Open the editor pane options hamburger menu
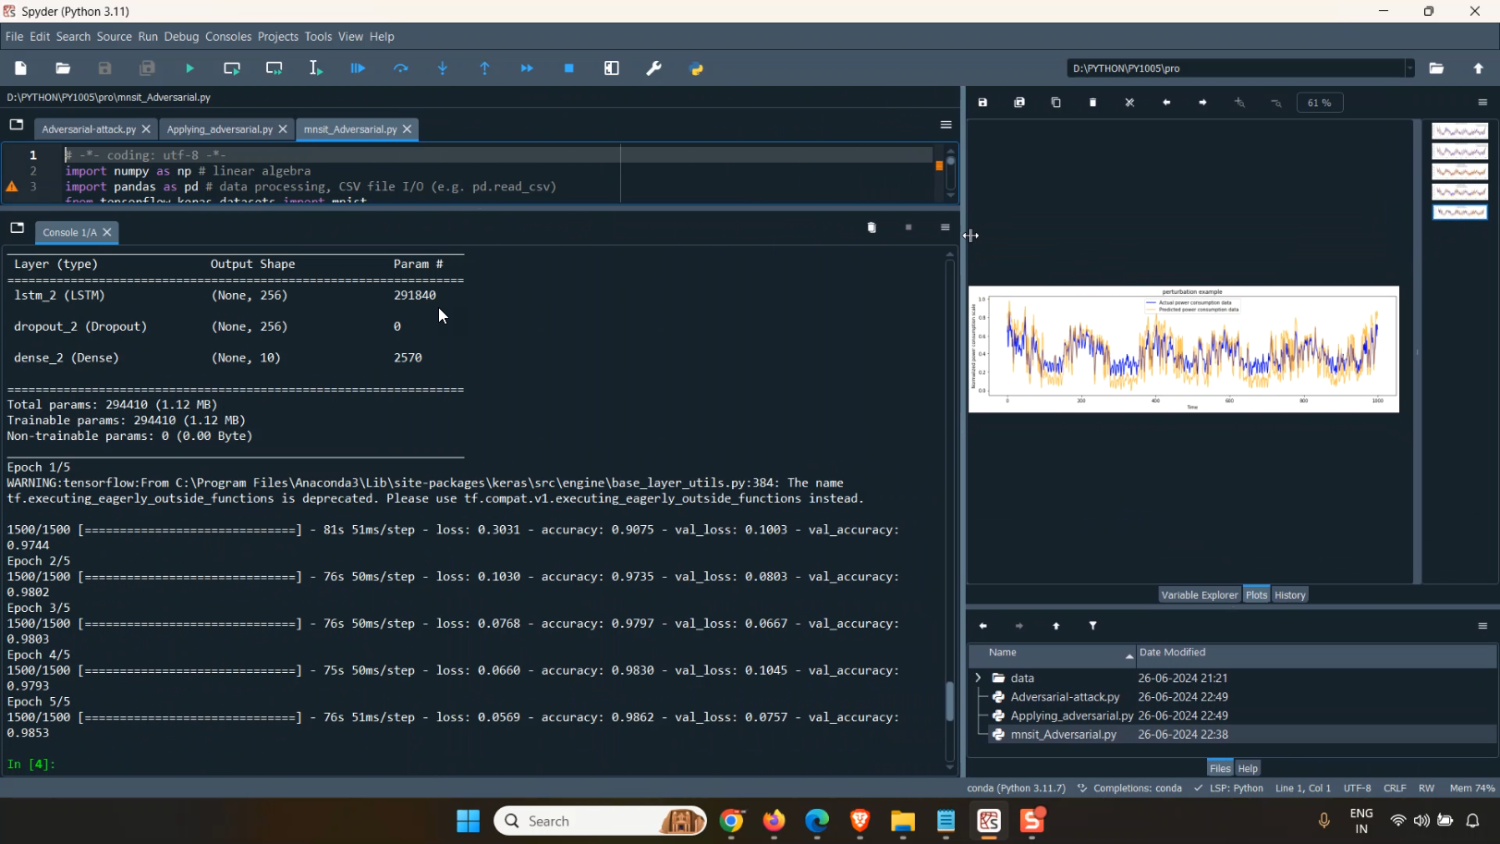 (945, 125)
